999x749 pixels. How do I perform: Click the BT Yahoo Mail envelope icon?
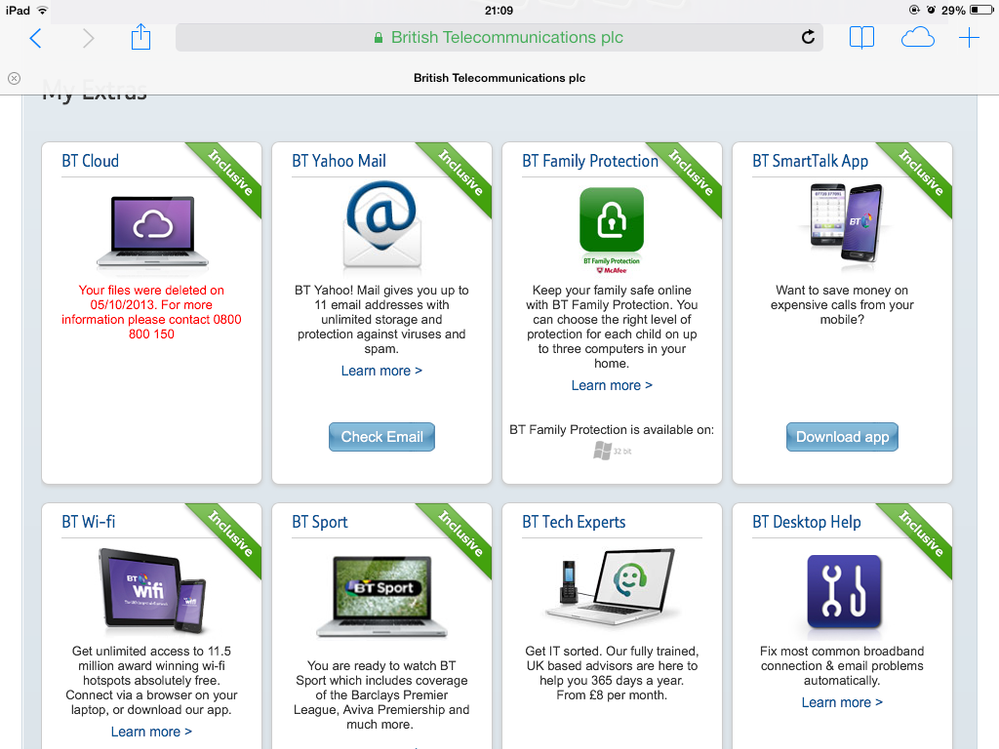point(382,224)
